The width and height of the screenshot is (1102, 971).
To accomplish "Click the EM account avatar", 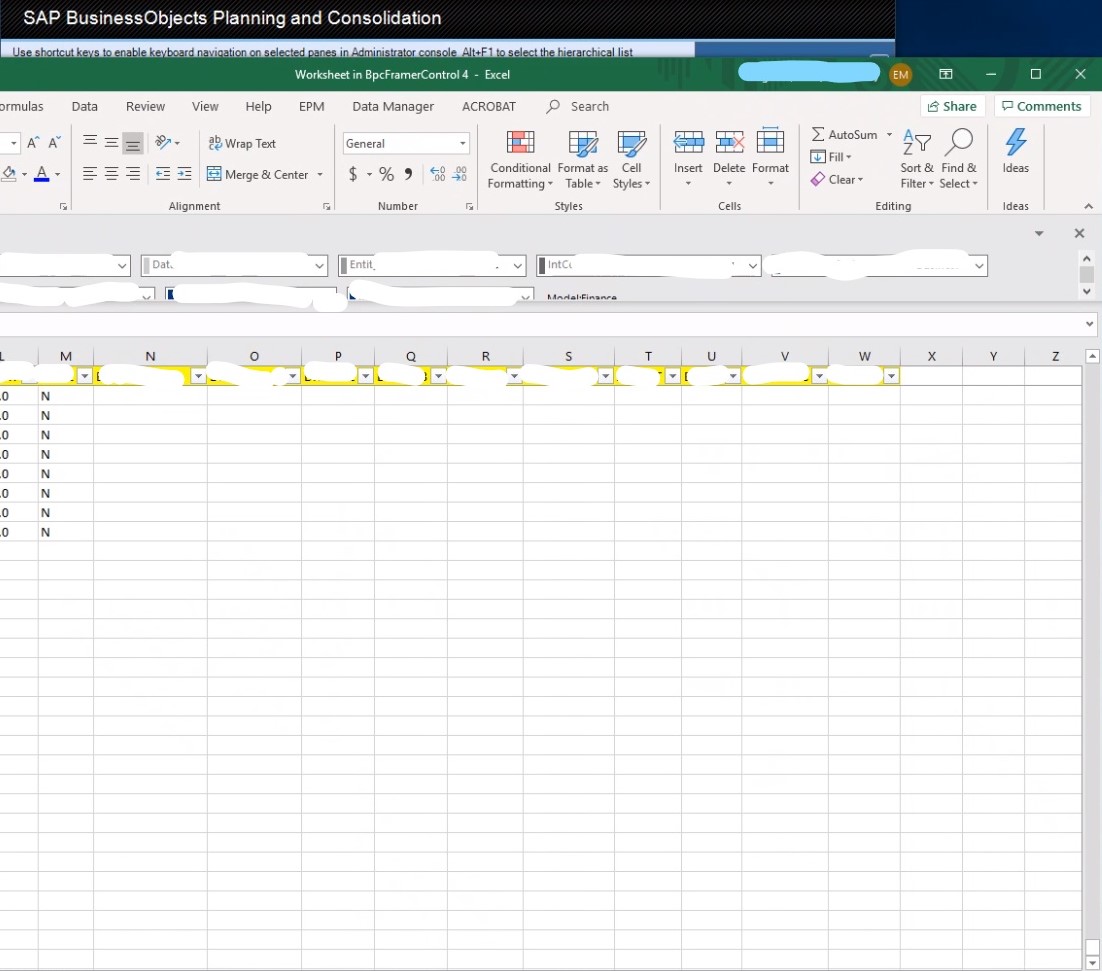I will 900,74.
